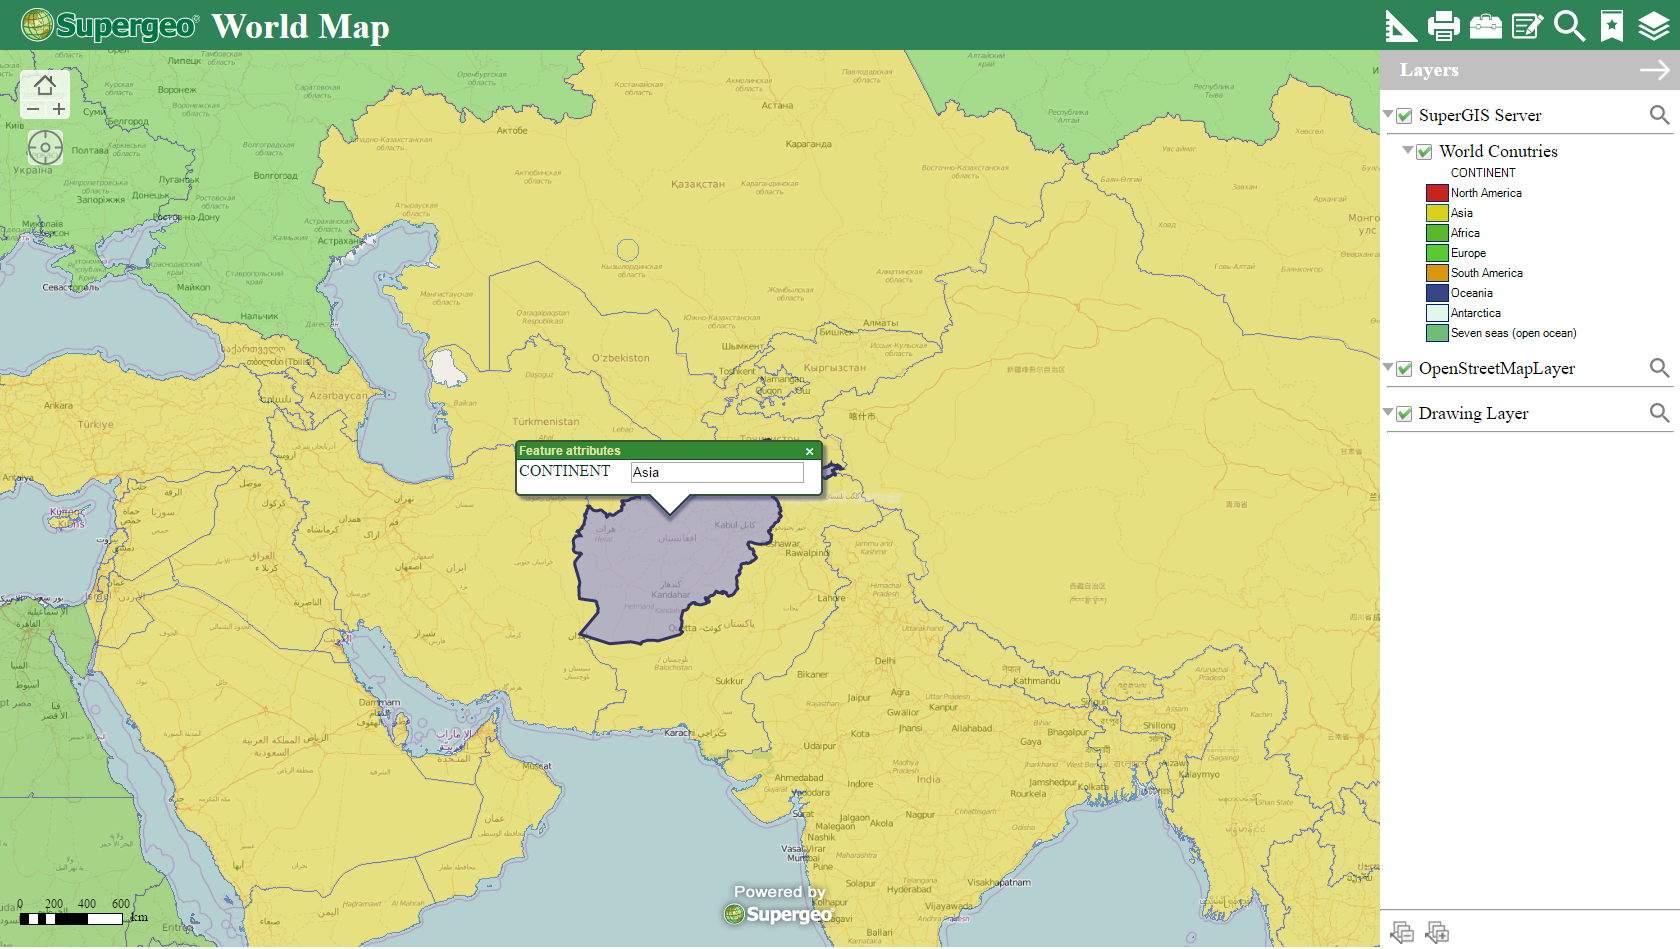1680x949 pixels.
Task: Open the bookmarks icon
Action: [1612, 26]
